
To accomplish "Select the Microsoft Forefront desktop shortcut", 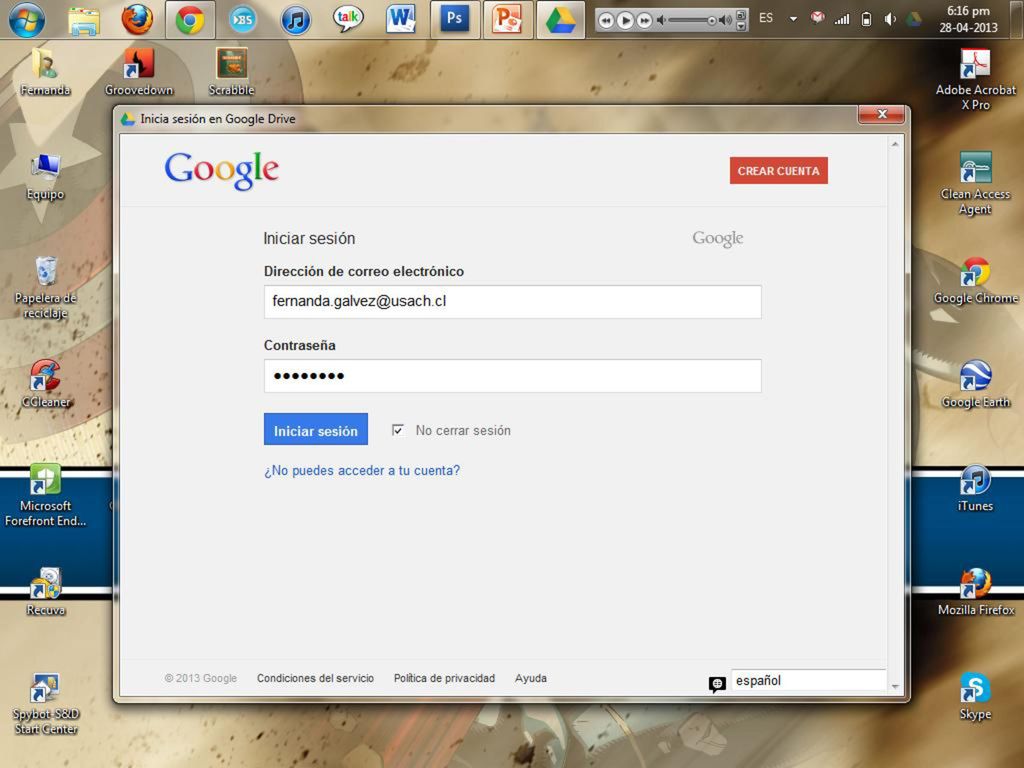I will (x=45, y=495).
